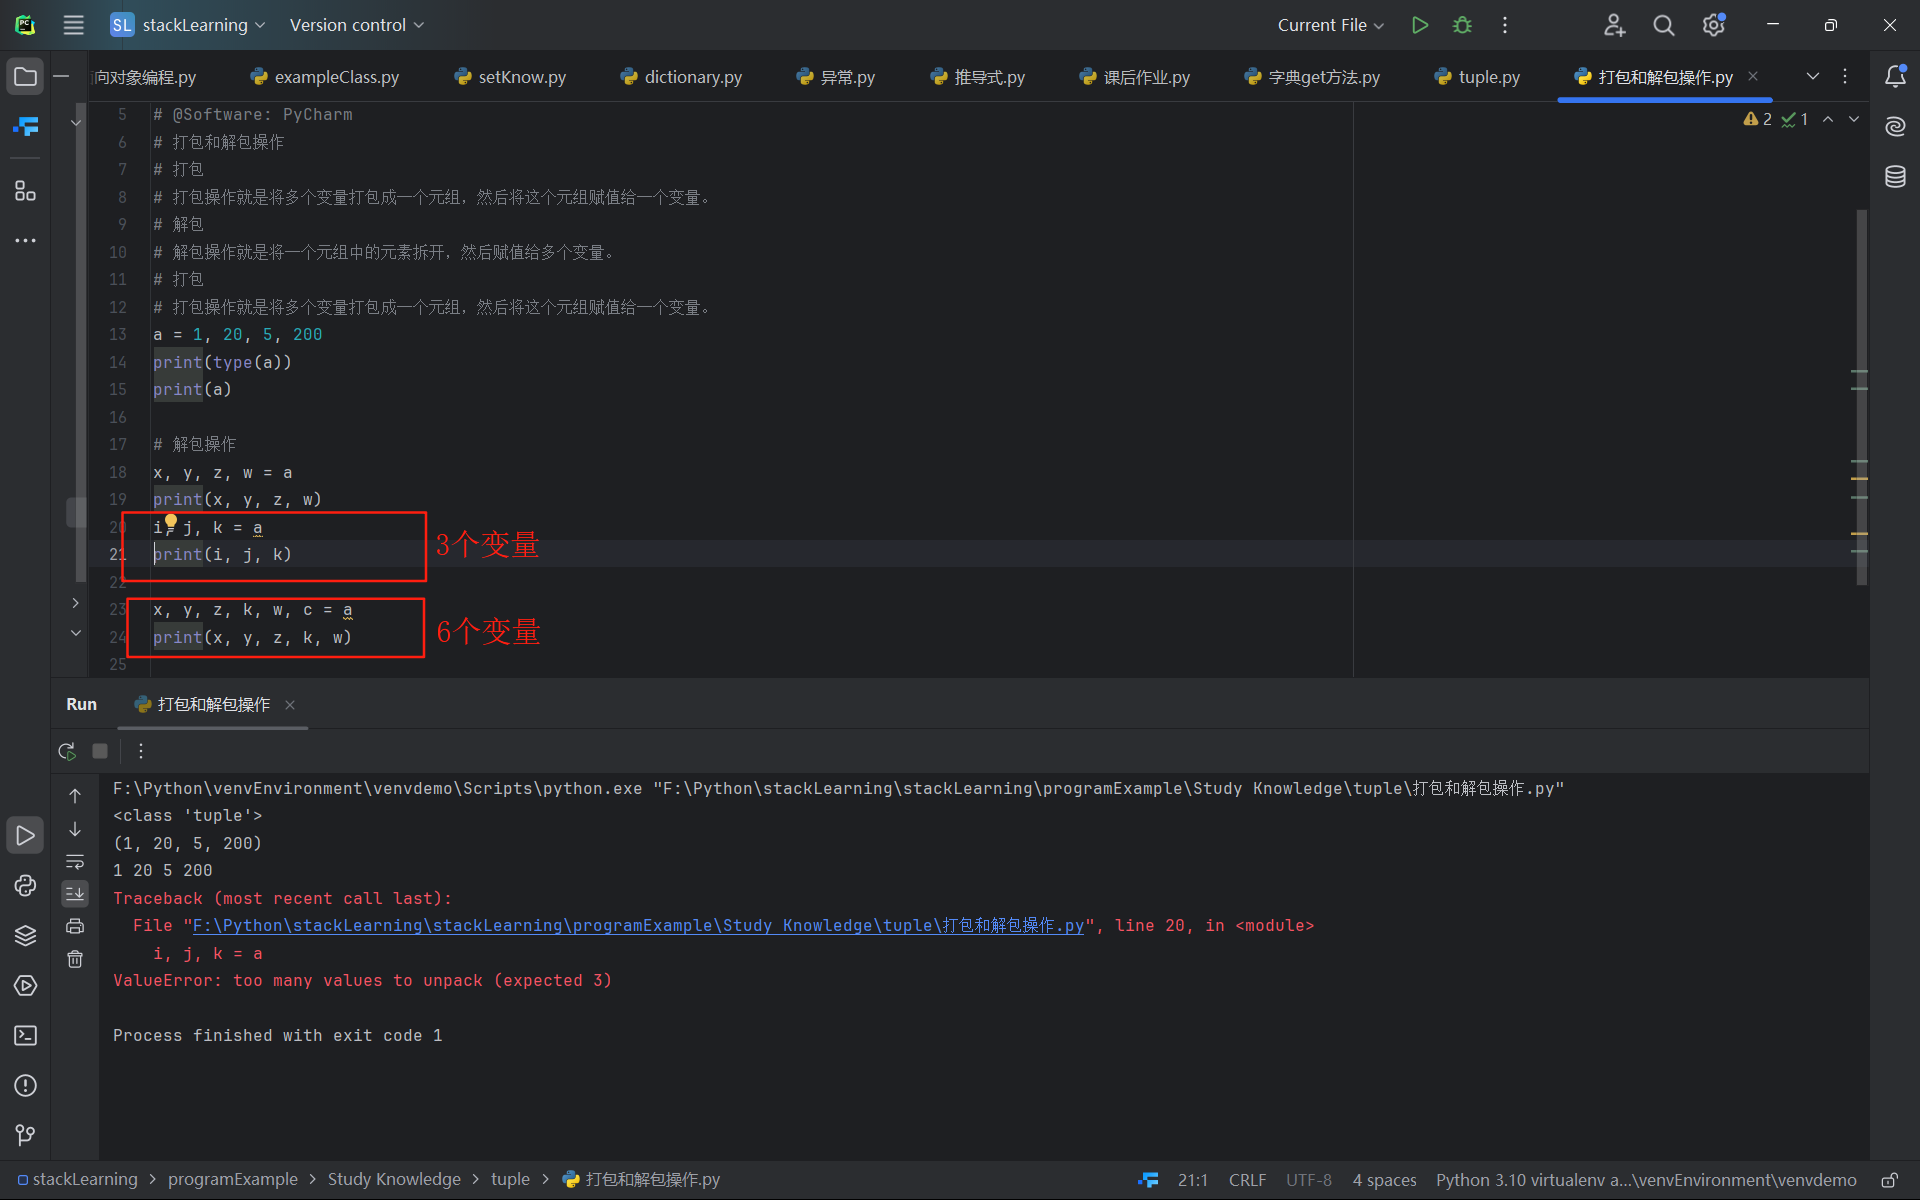Click Python 3.10 virtualenv interpreter selector

pos(1645,1180)
